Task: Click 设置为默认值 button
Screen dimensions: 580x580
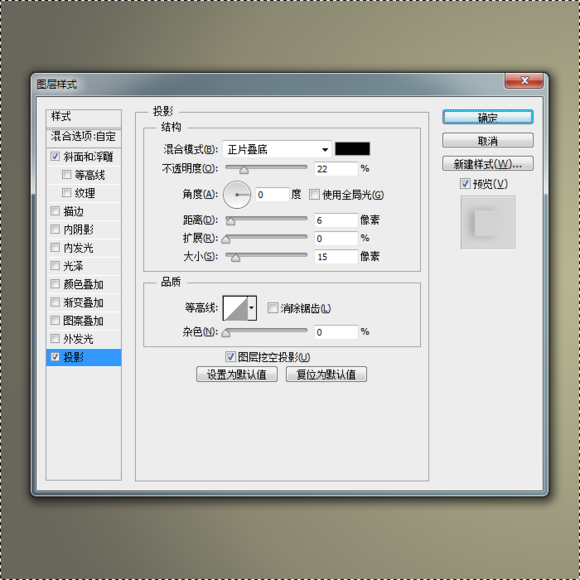Action: coord(237,374)
